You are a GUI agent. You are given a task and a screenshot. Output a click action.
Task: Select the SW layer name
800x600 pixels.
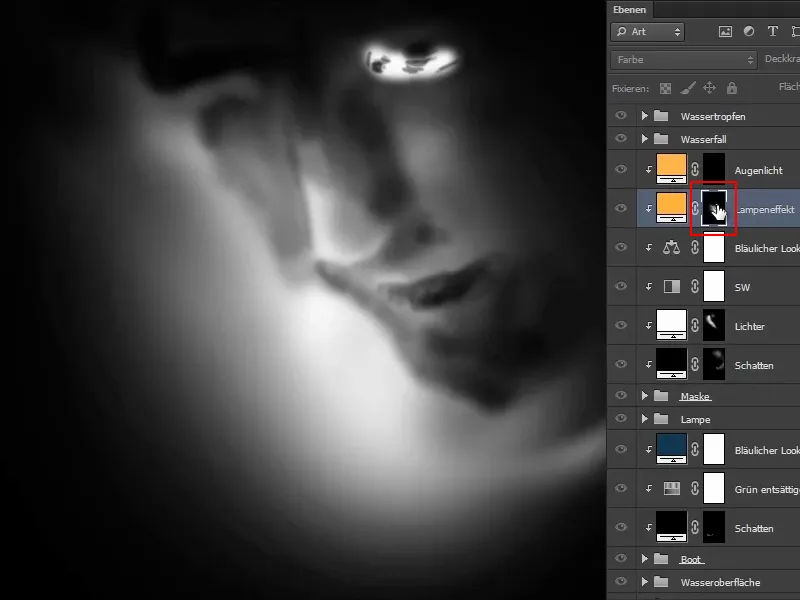[x=742, y=287]
